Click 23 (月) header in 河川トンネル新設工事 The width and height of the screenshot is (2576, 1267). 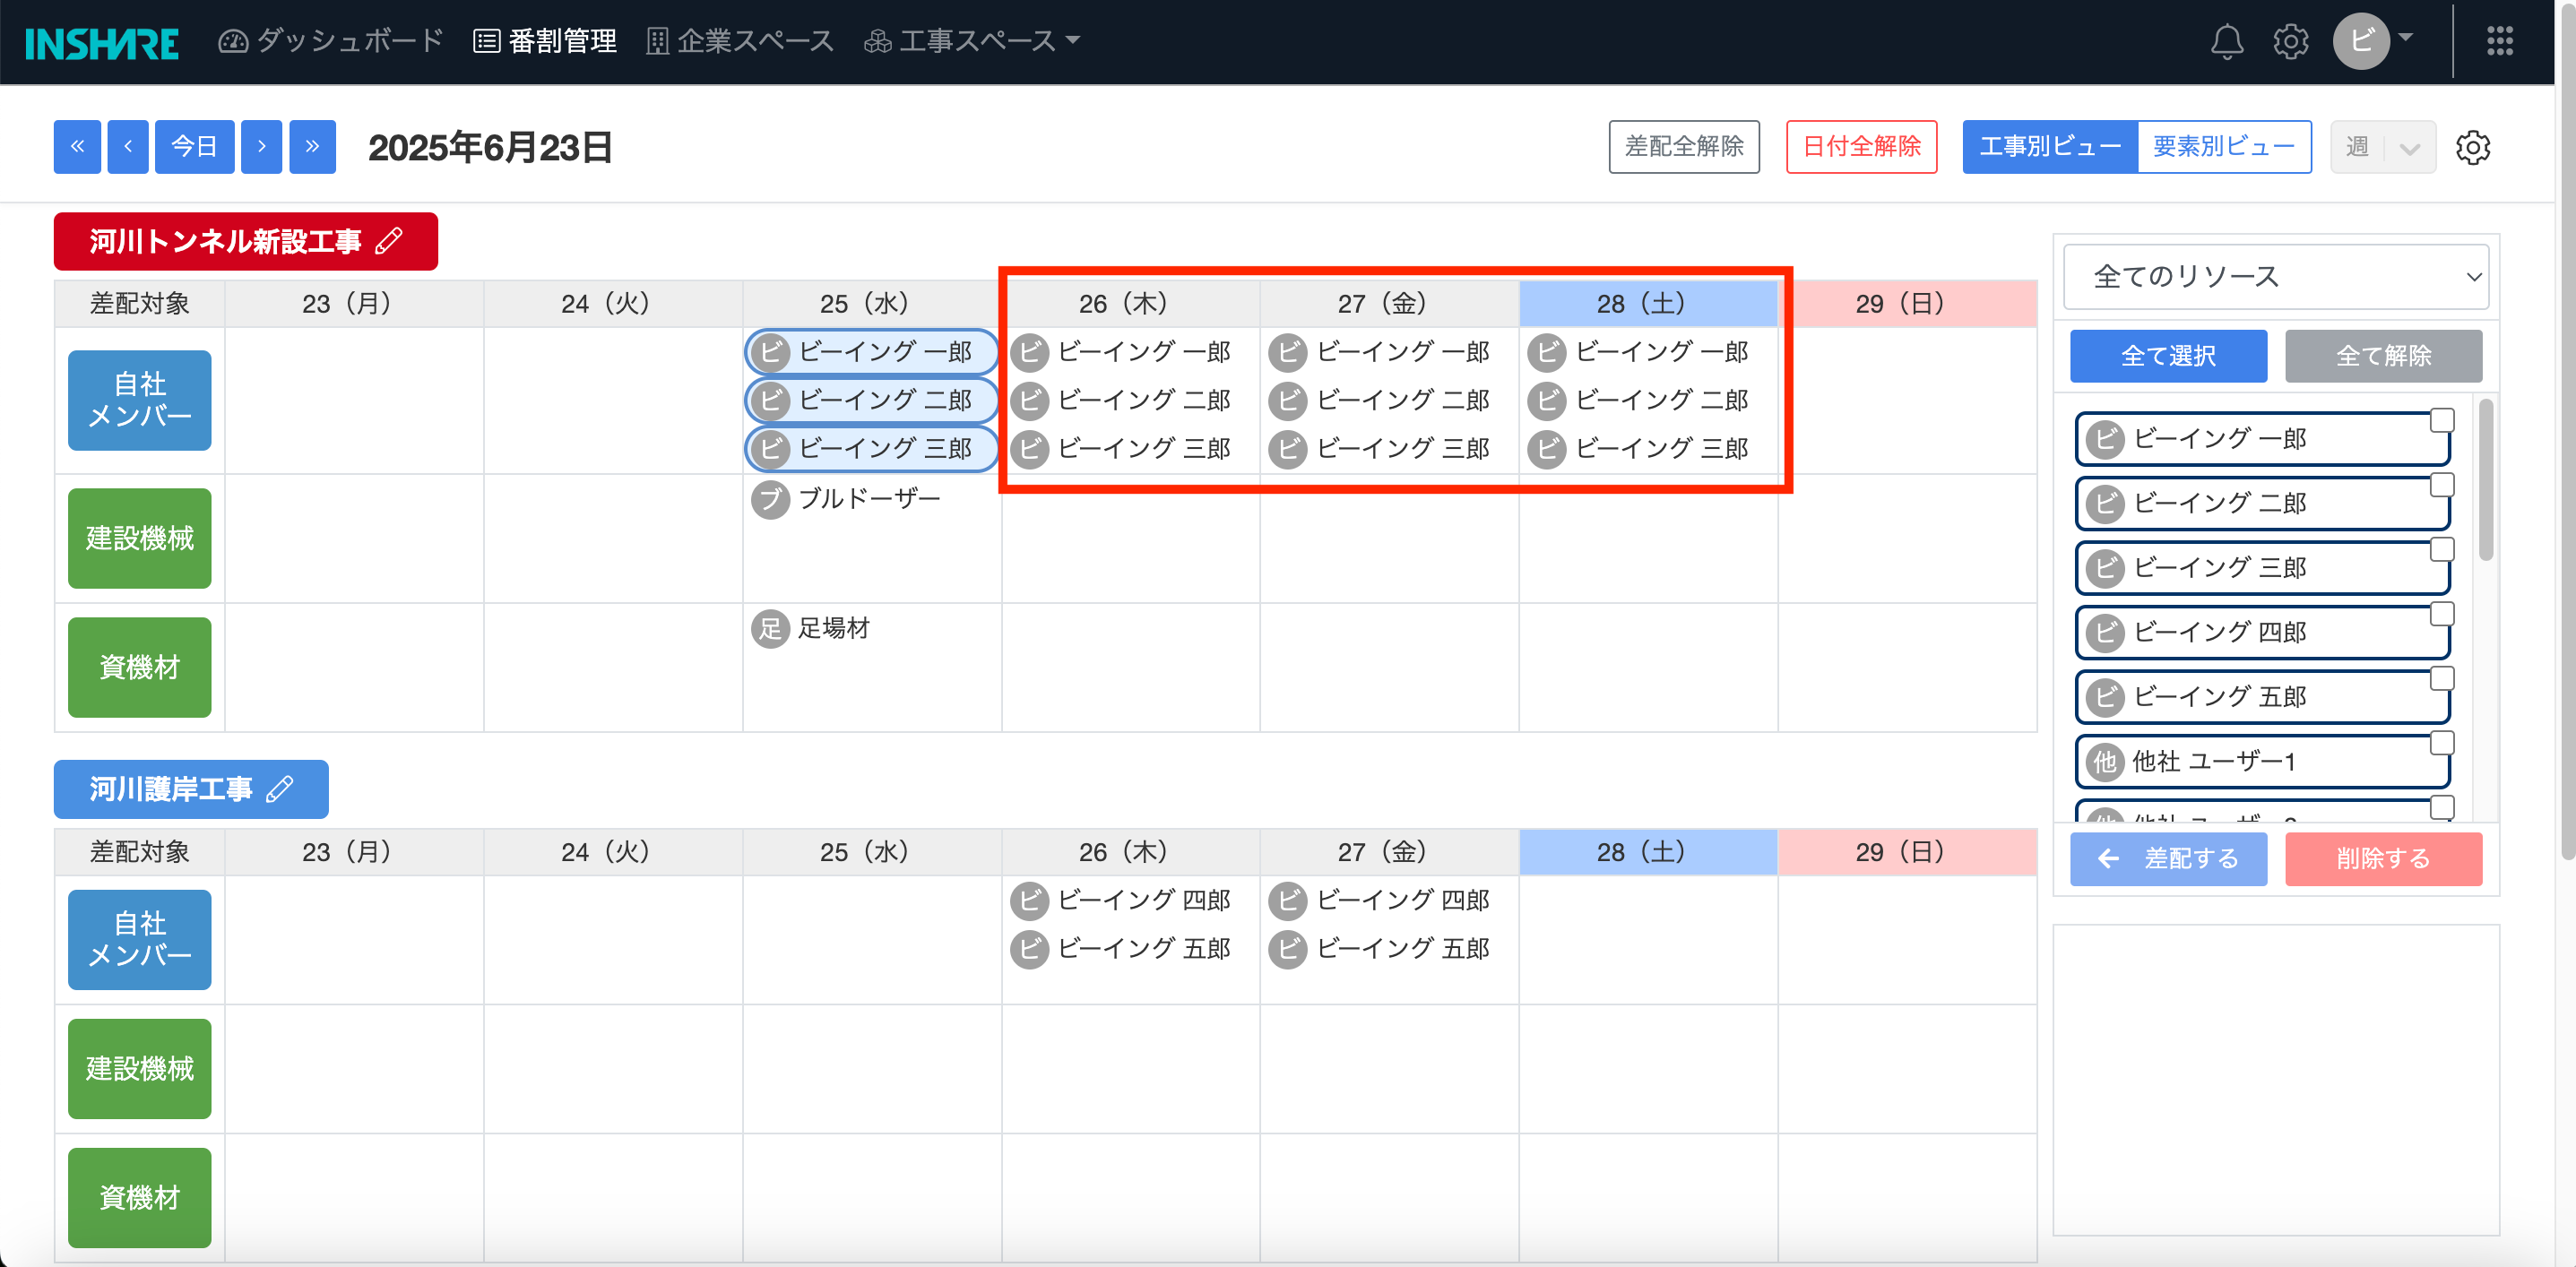[x=354, y=304]
